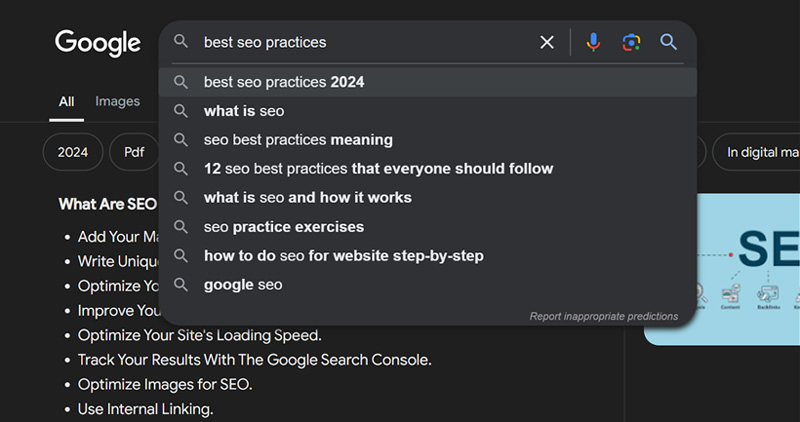The image size is (800, 422).
Task: Click the search icon beside "google seo" suggestion
Action: click(x=181, y=285)
